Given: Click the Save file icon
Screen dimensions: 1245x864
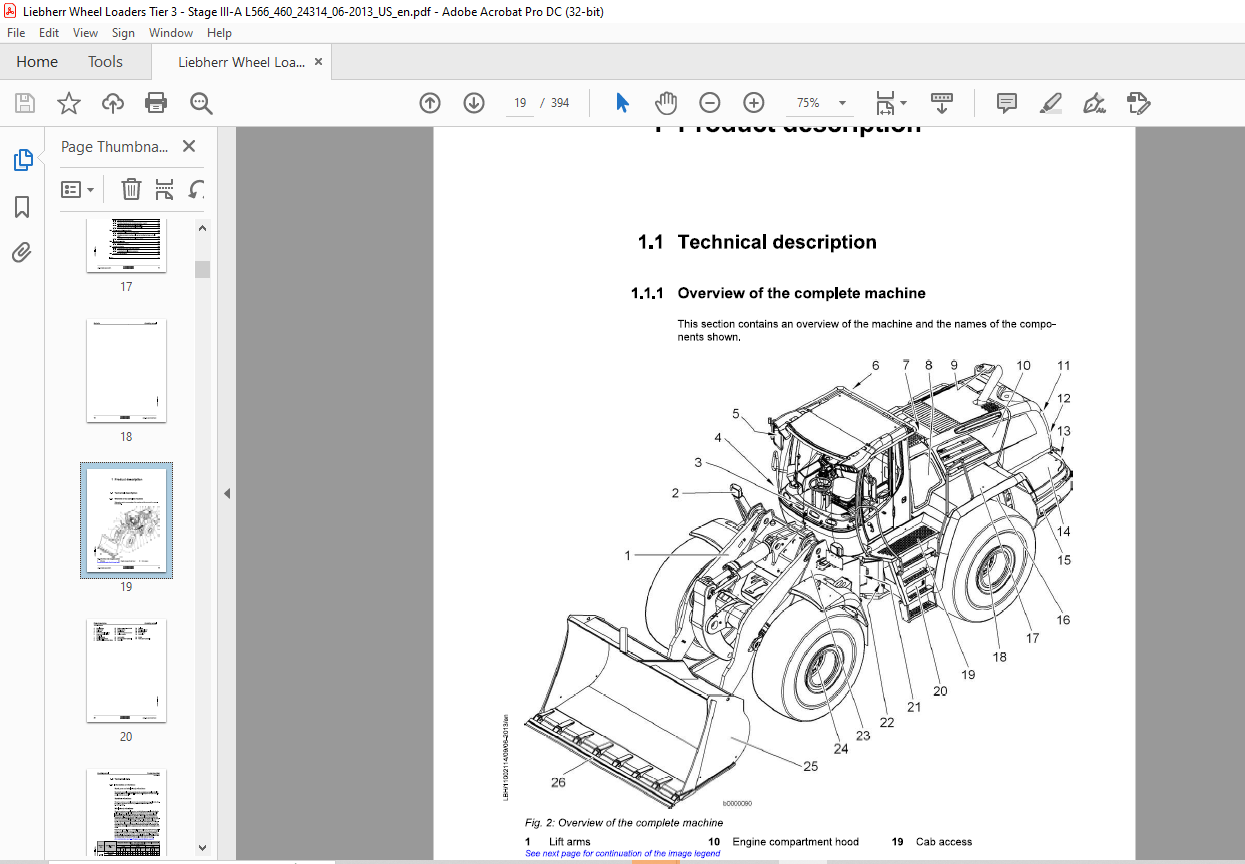Looking at the screenshot, I should [25, 103].
